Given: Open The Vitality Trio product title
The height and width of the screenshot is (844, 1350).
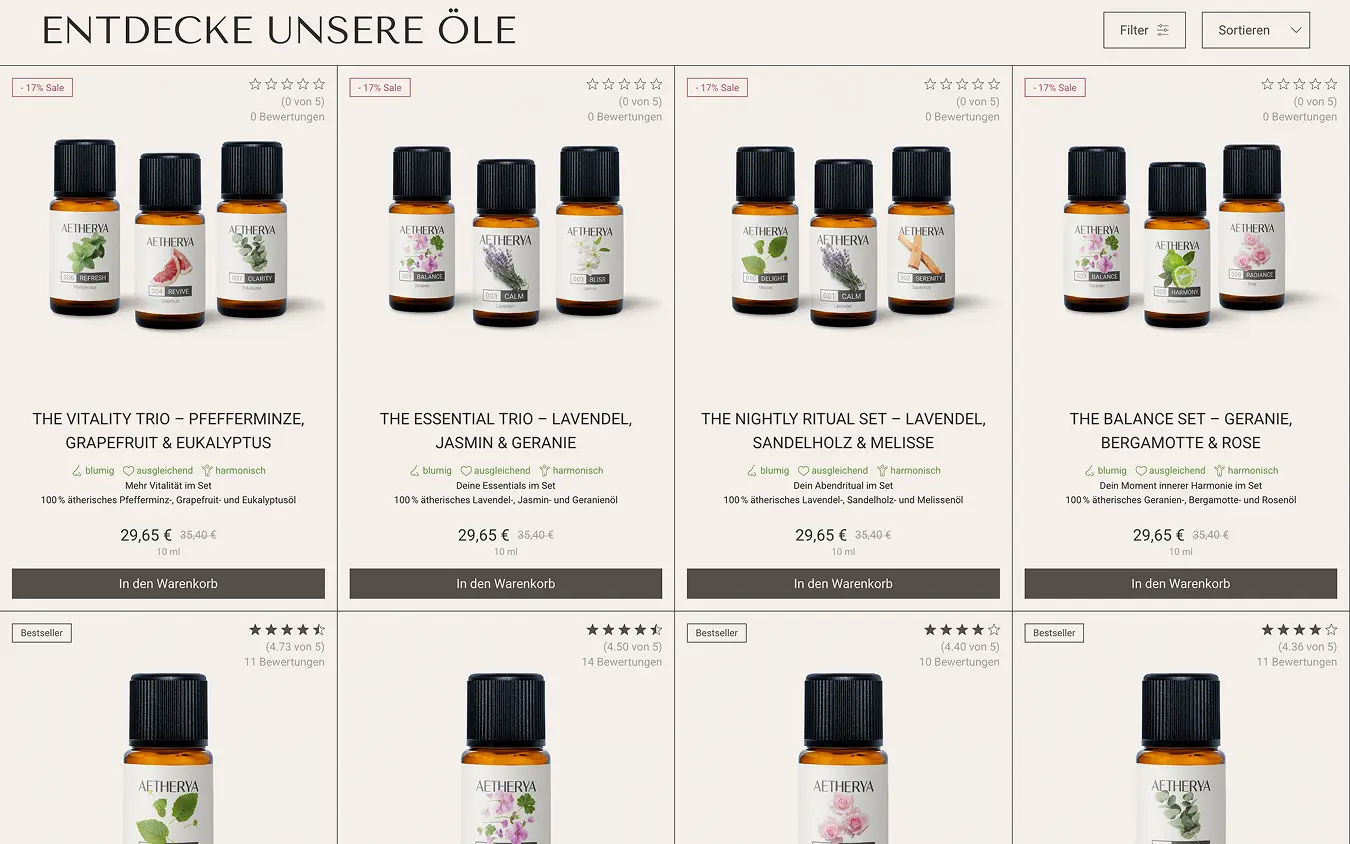Looking at the screenshot, I should [168, 431].
